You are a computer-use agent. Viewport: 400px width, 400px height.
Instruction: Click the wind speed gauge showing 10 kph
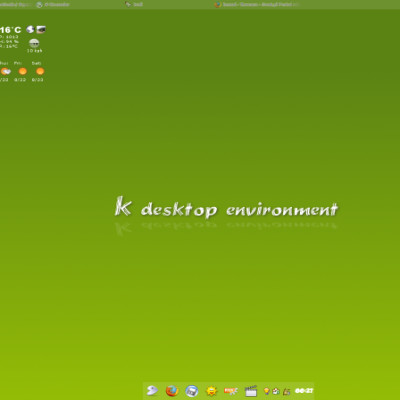[34, 43]
